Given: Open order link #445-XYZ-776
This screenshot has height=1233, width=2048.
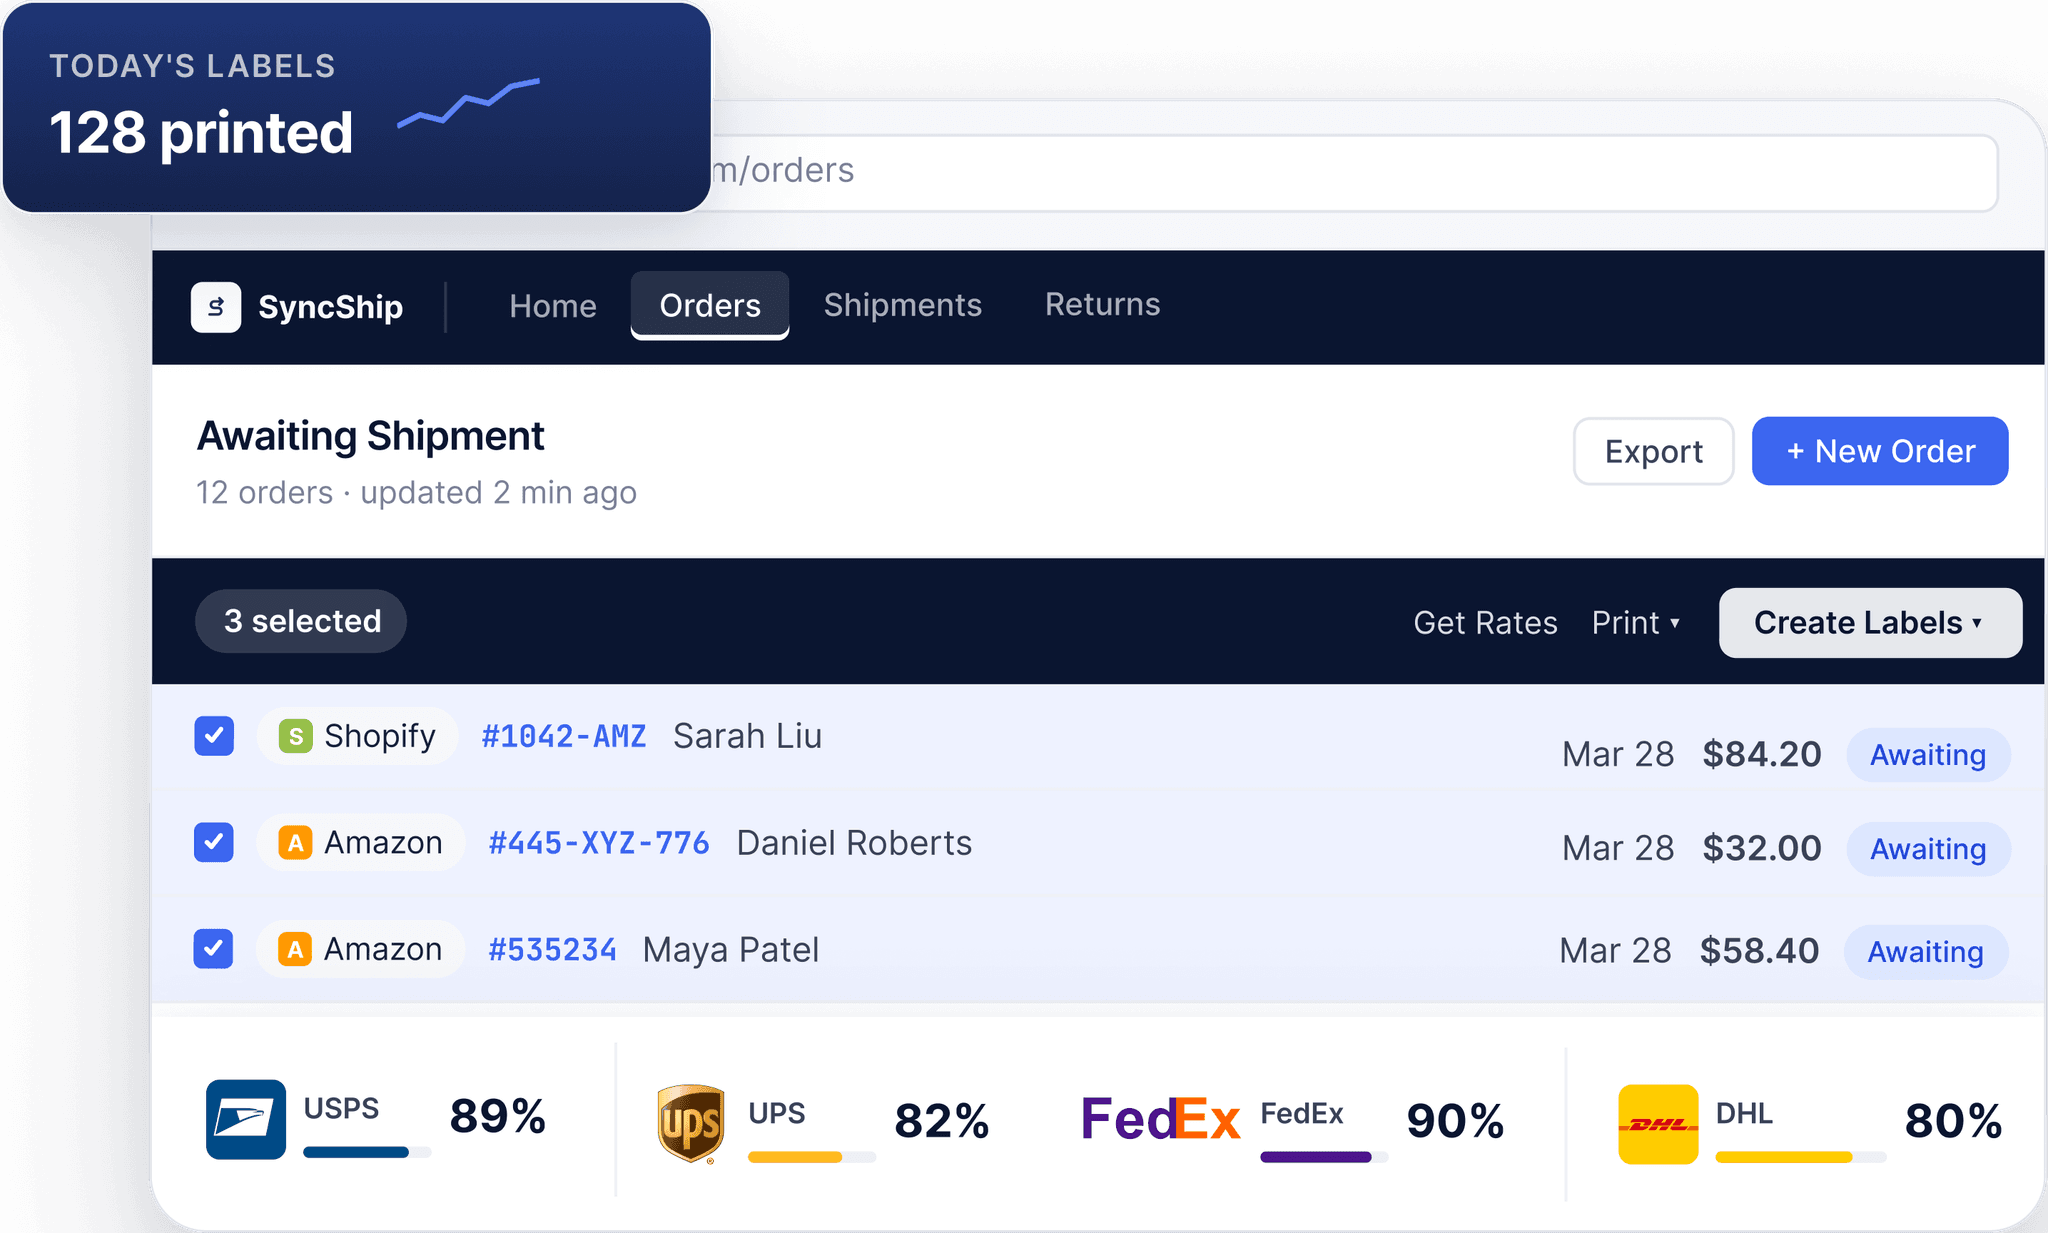Looking at the screenshot, I should [598, 843].
